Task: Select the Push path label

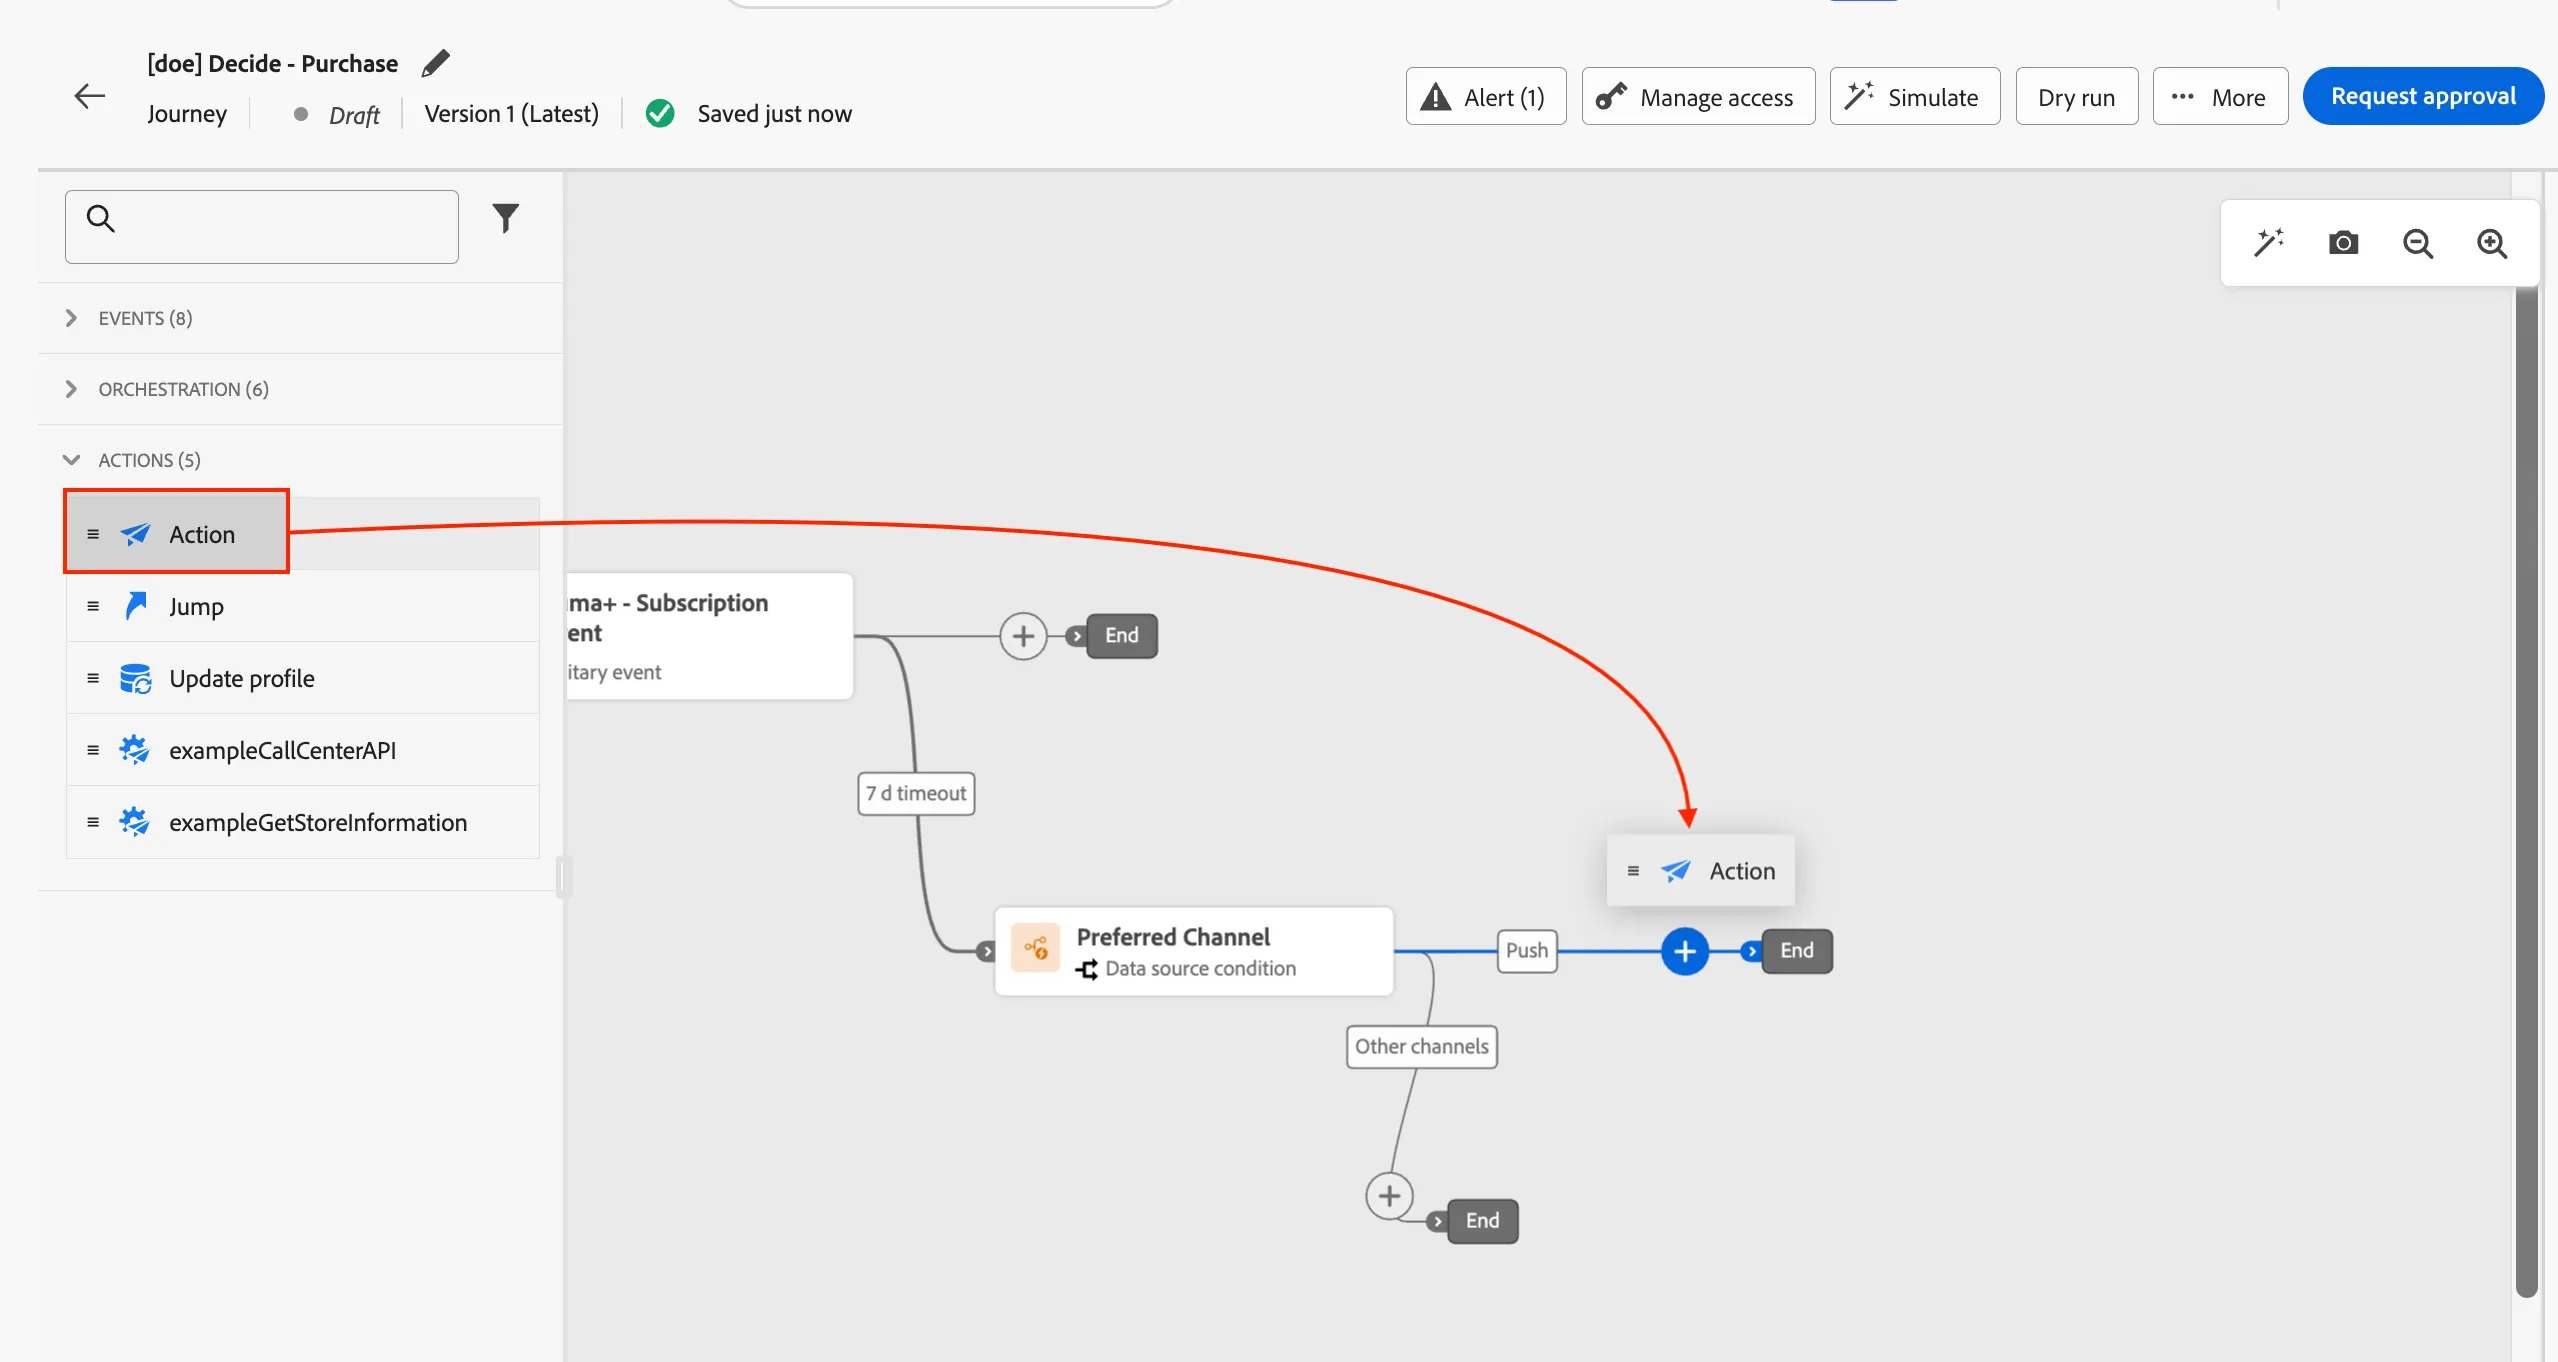Action: pyautogui.click(x=1527, y=951)
